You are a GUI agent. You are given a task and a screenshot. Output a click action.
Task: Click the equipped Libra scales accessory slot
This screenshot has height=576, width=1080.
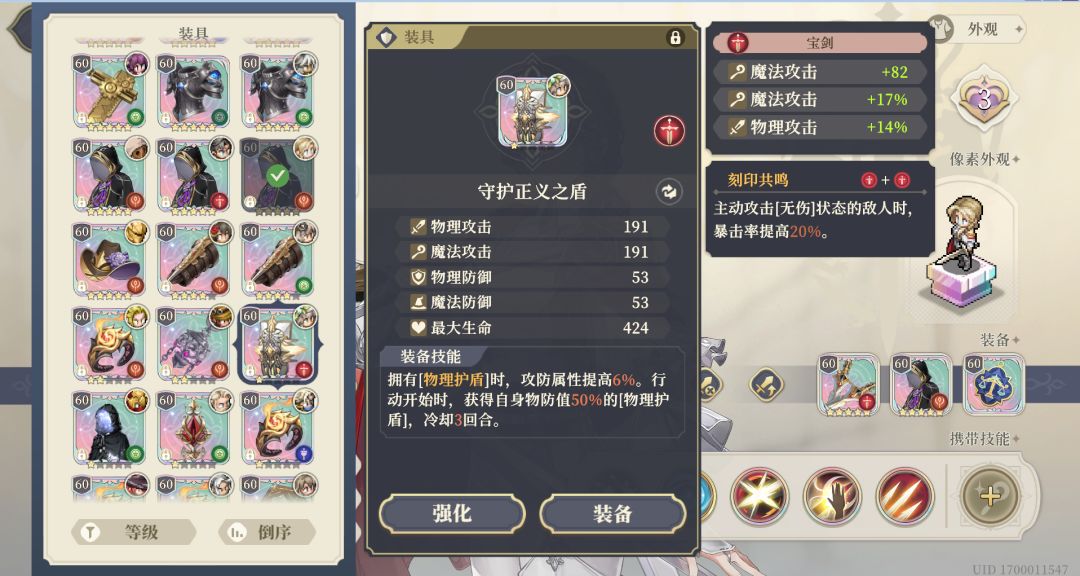coord(993,384)
